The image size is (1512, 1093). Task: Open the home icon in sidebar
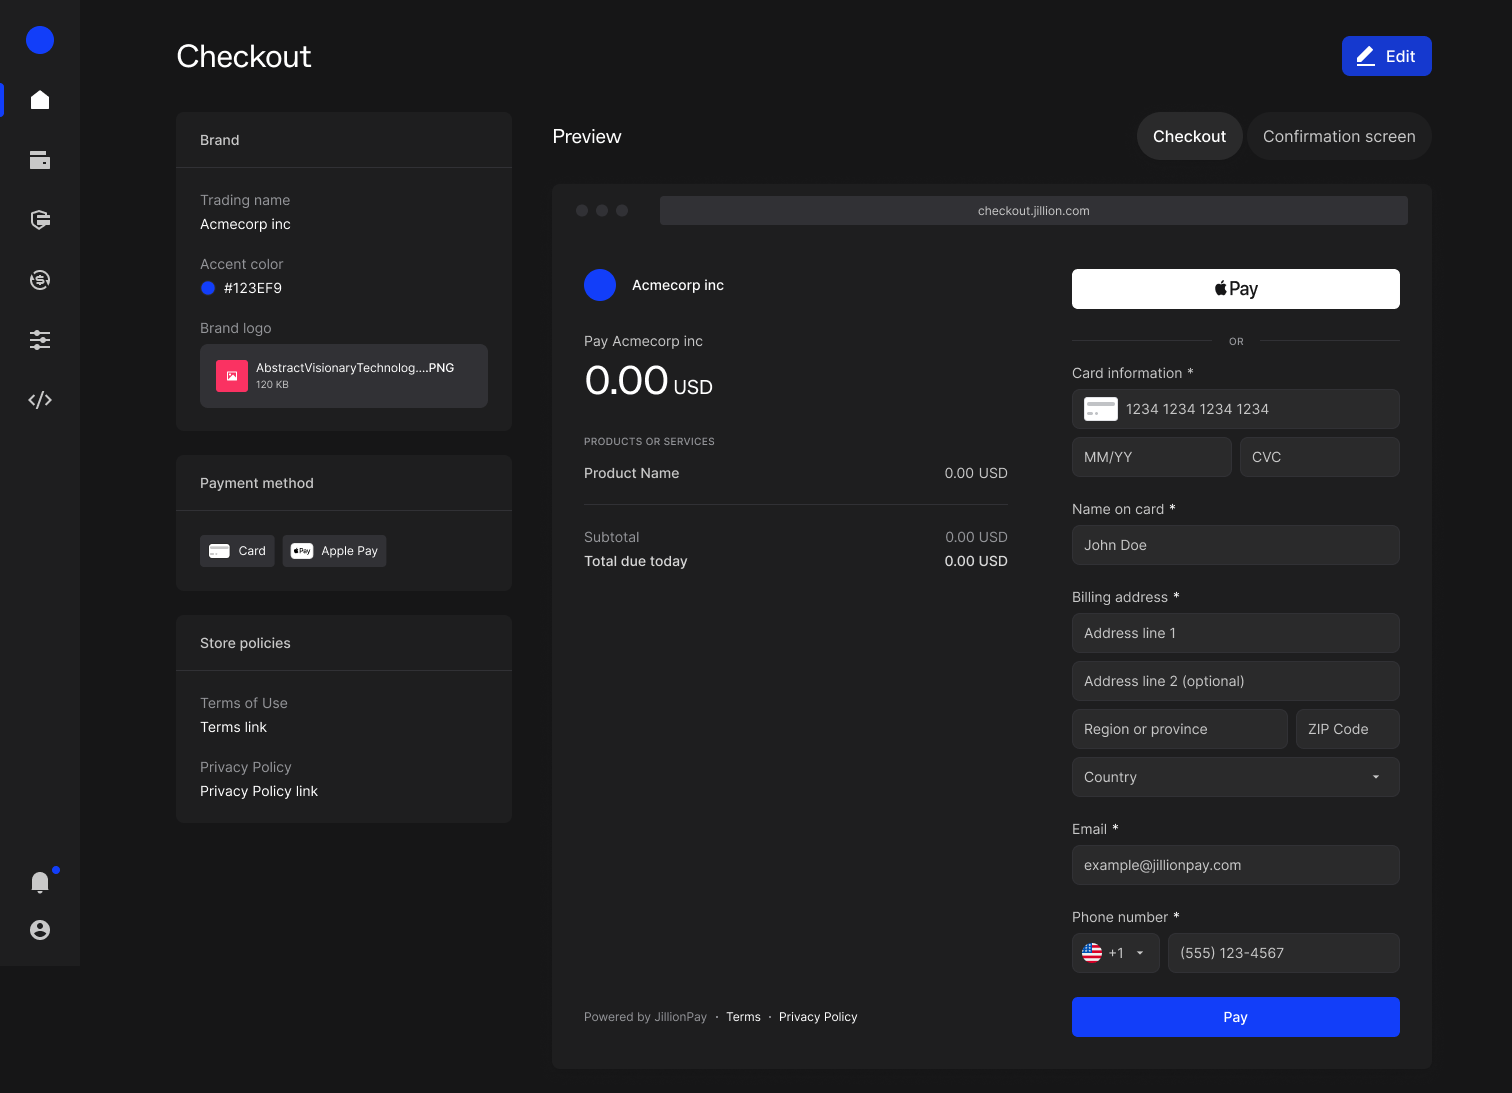coord(40,100)
